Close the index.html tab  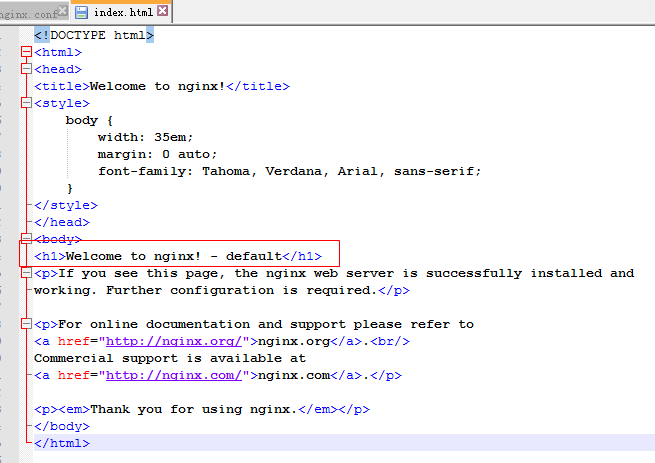163,11
